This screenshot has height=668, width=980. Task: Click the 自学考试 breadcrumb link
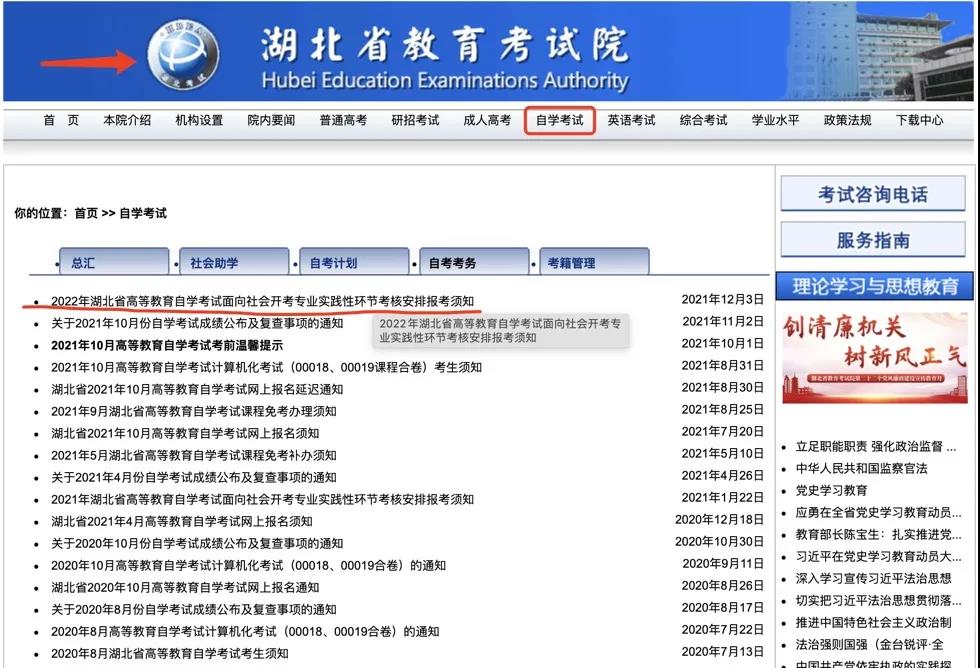click(x=143, y=213)
